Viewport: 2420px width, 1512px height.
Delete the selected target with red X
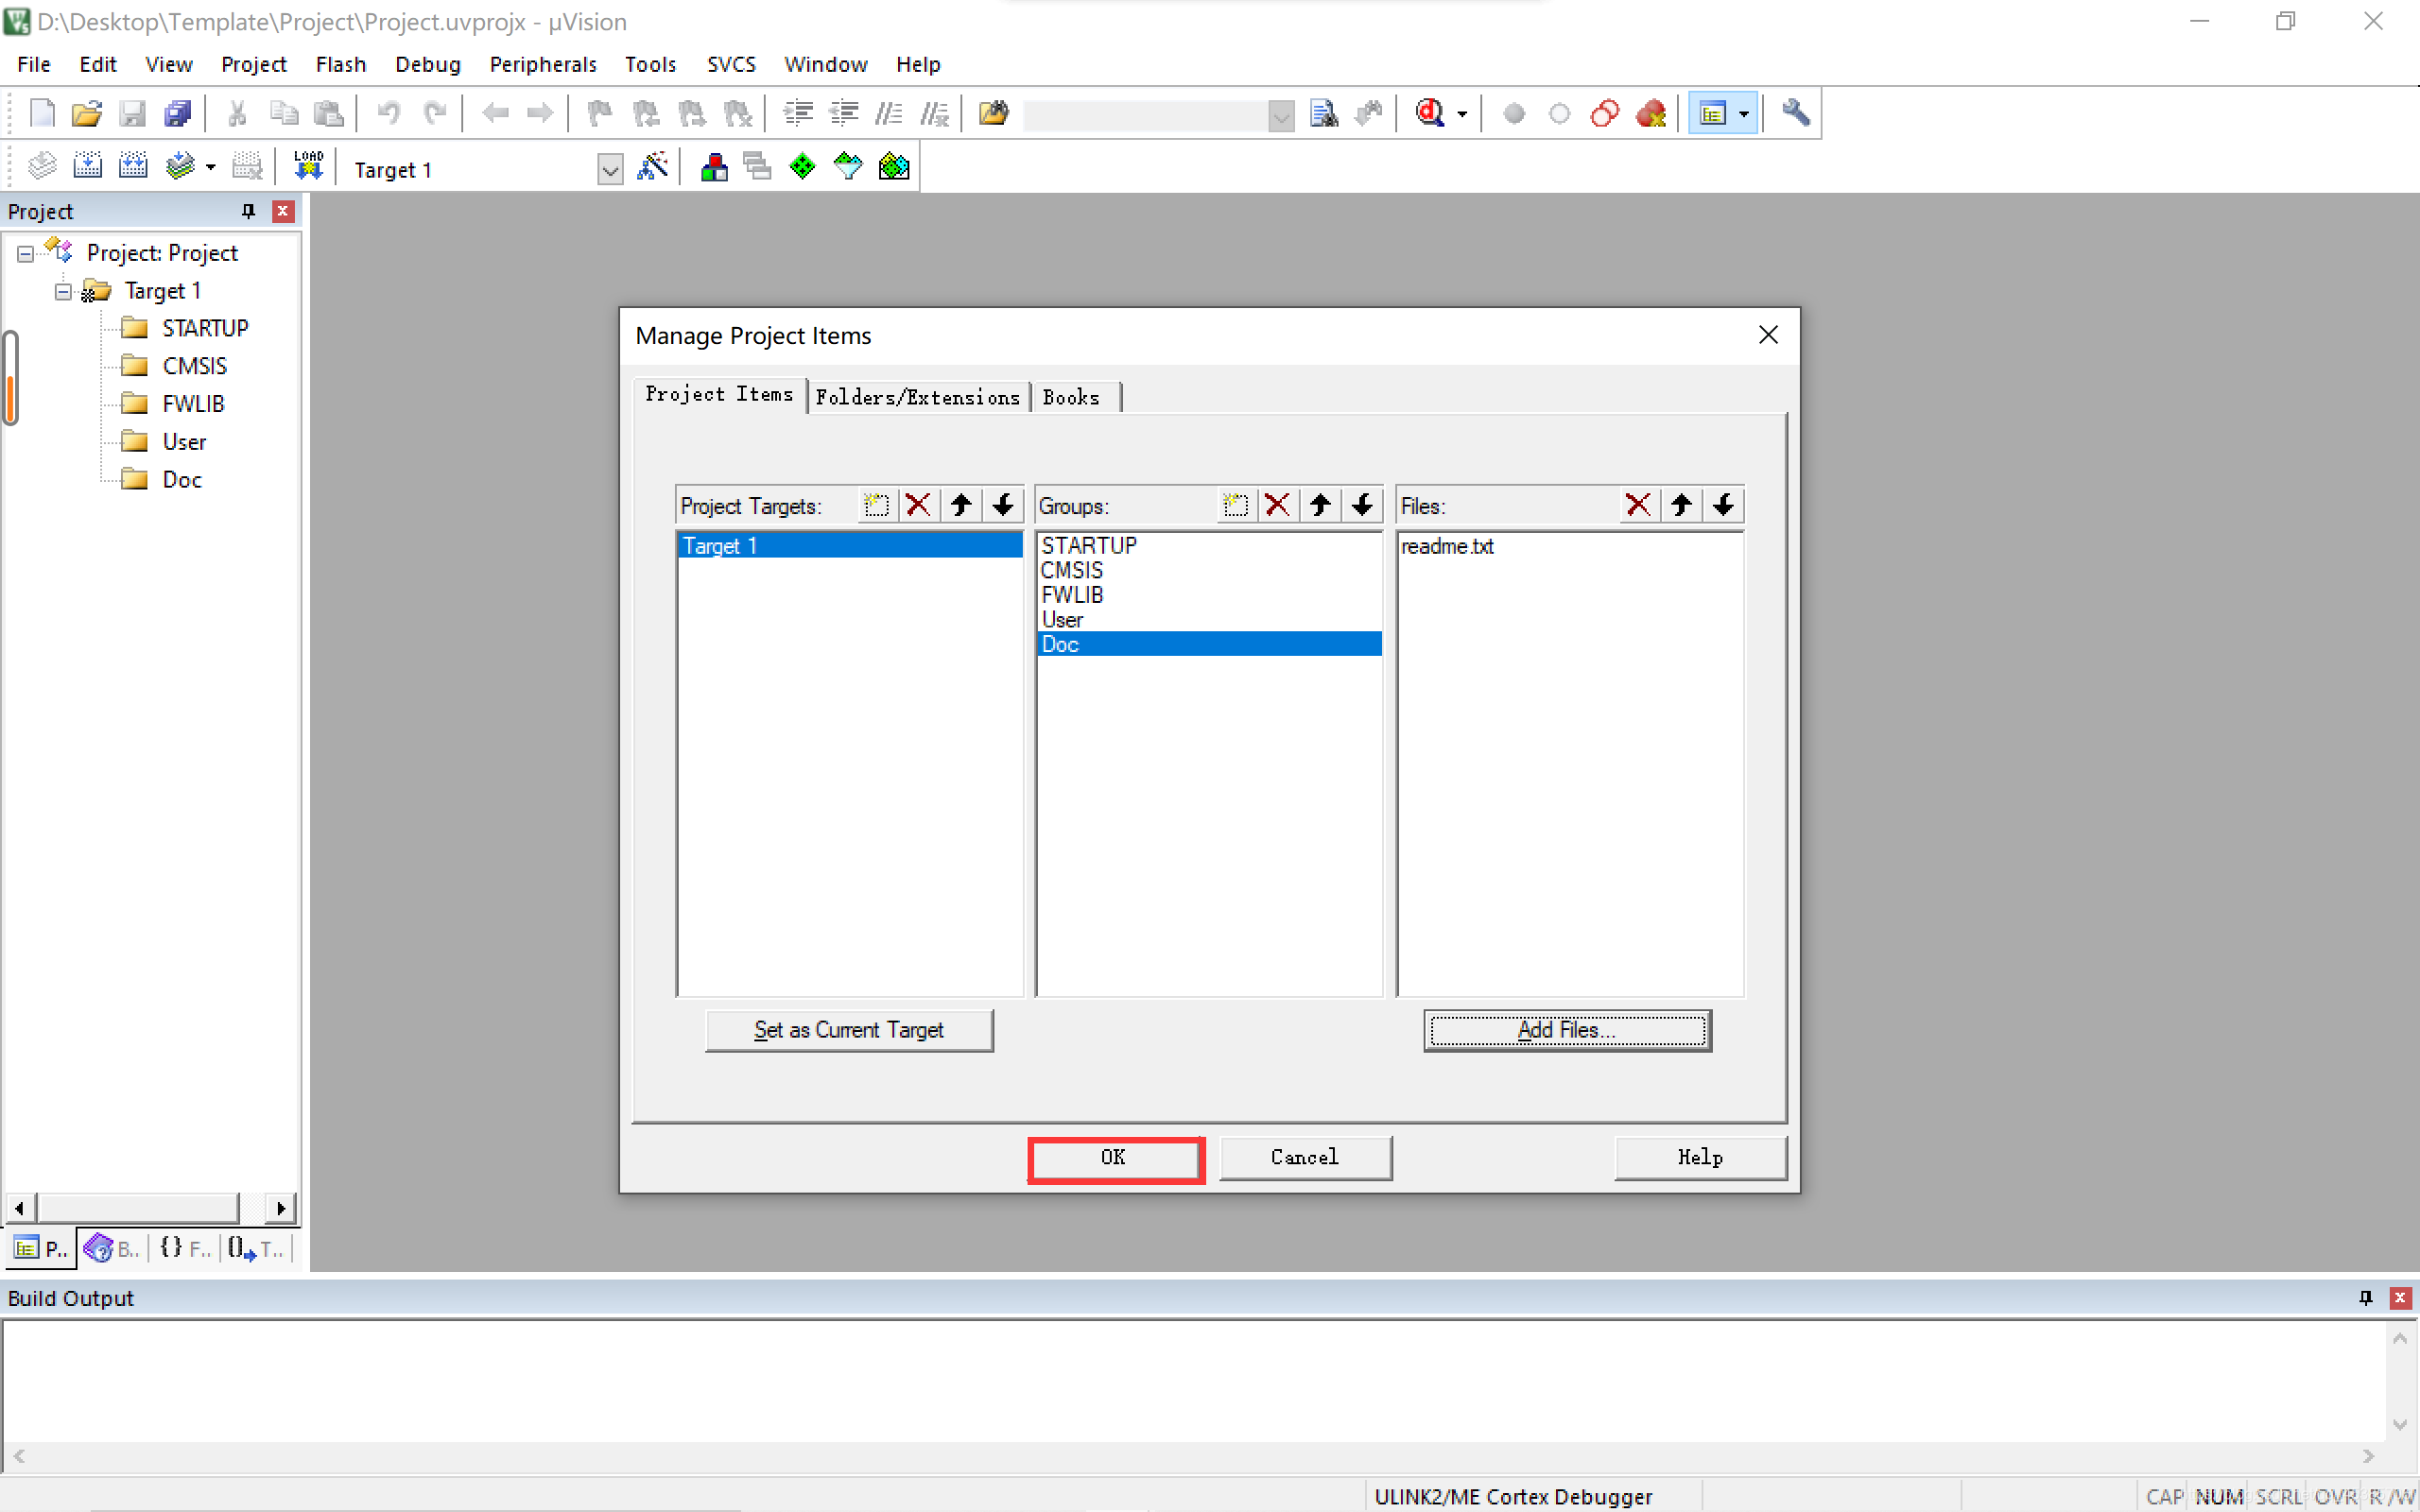click(x=917, y=505)
